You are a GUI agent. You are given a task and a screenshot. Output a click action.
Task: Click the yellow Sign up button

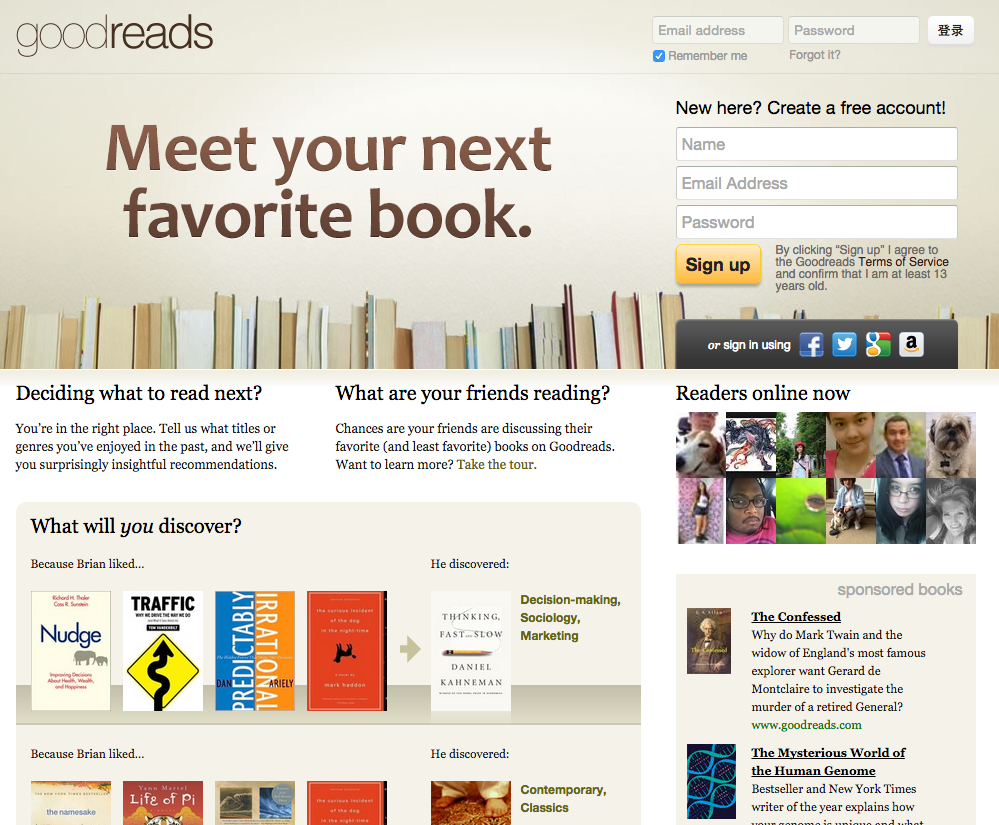pos(718,264)
